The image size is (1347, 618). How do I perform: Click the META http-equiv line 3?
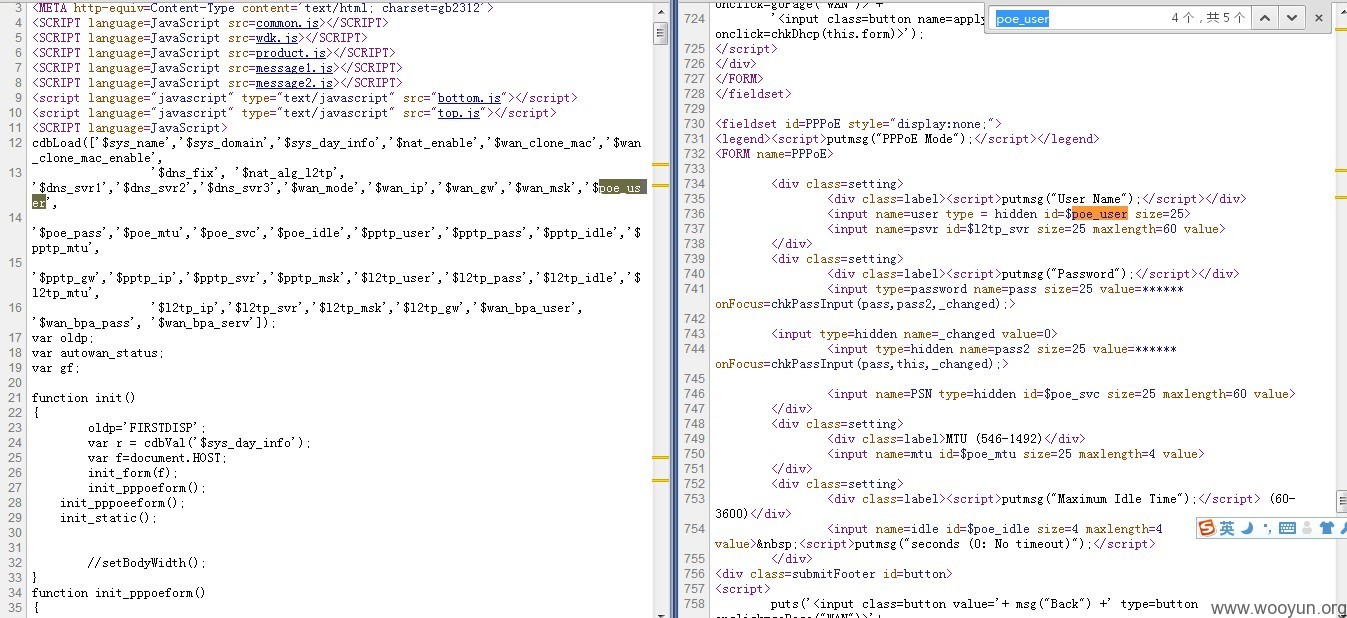click(263, 7)
